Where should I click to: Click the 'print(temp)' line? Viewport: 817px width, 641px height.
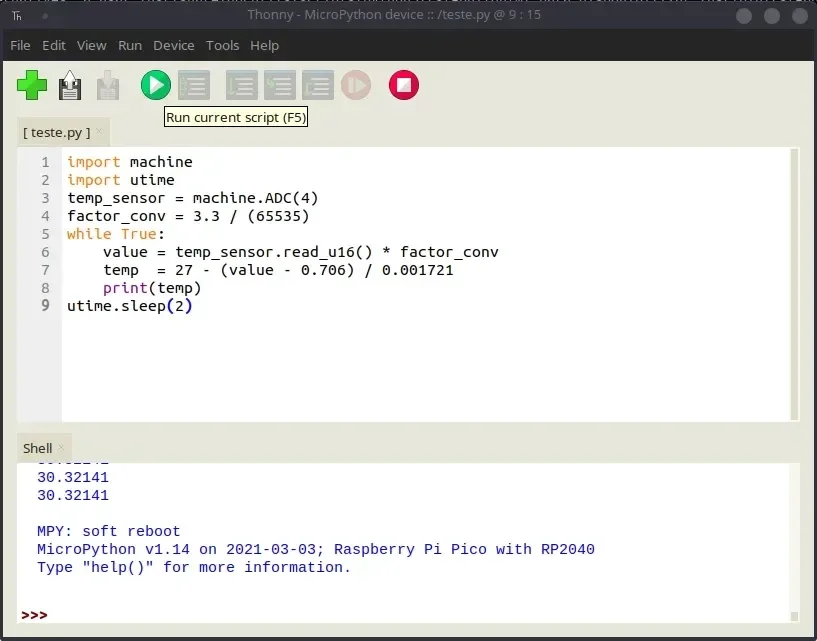pos(152,288)
